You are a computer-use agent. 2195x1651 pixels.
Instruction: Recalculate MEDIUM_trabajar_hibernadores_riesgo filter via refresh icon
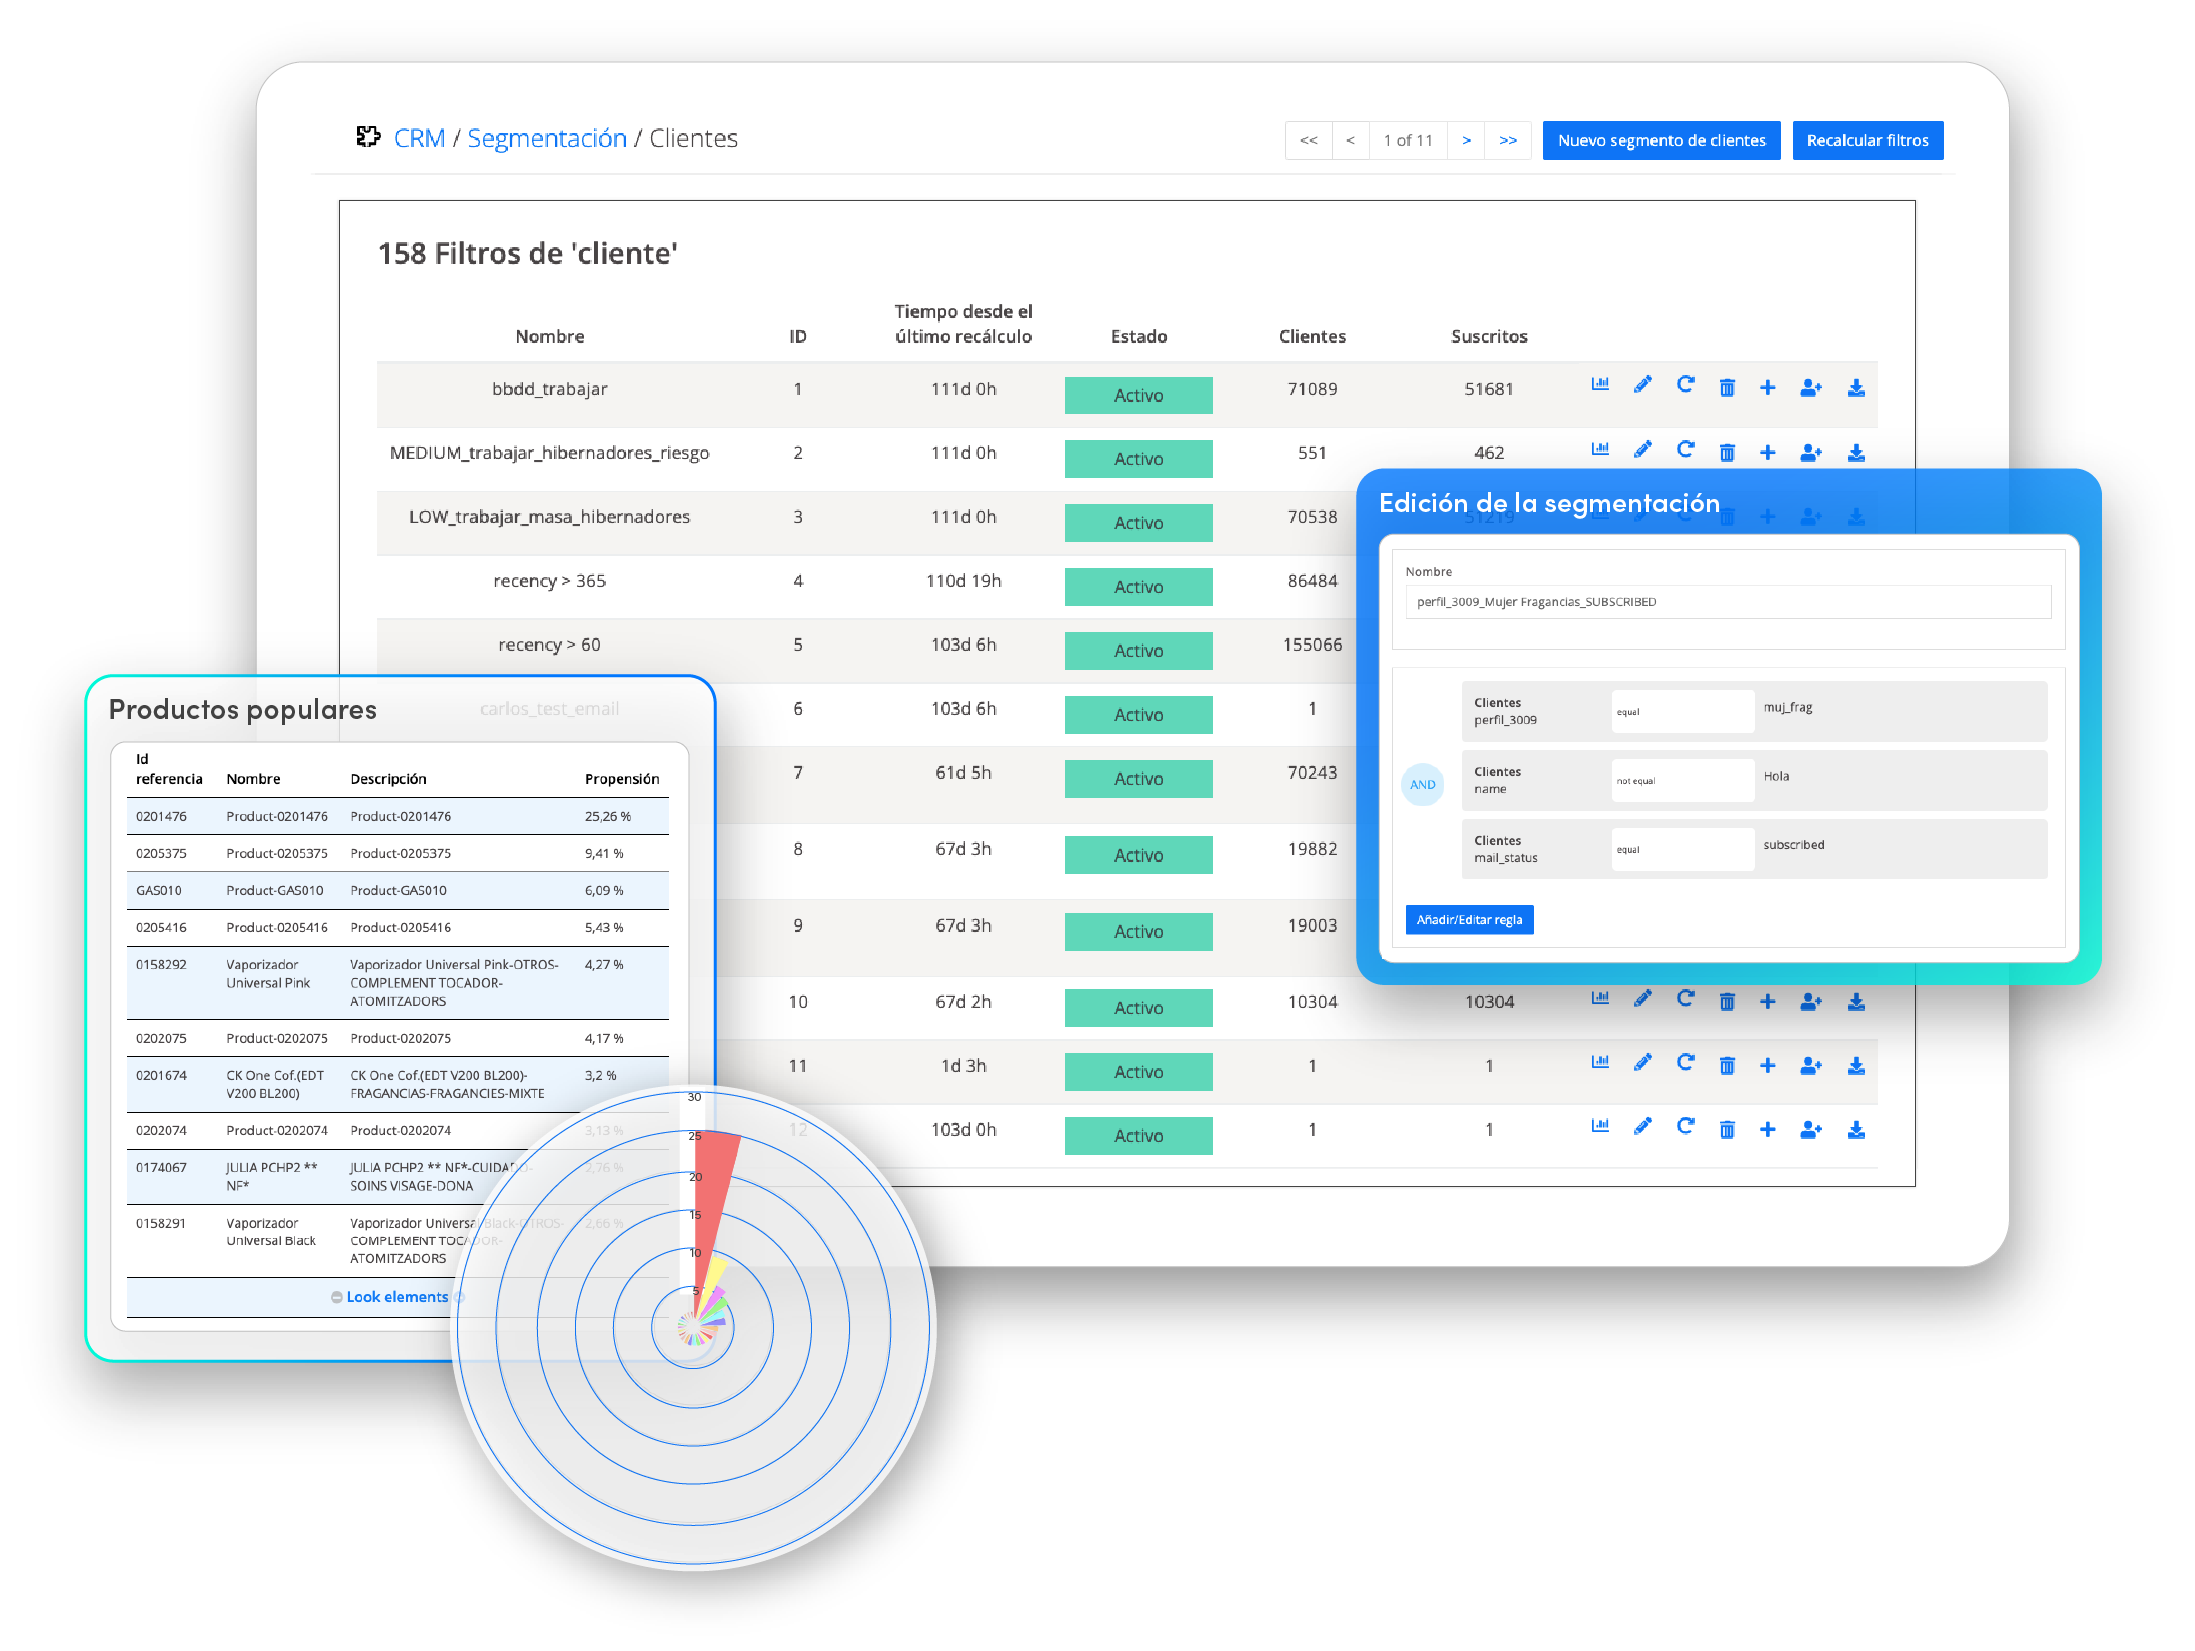point(1685,450)
